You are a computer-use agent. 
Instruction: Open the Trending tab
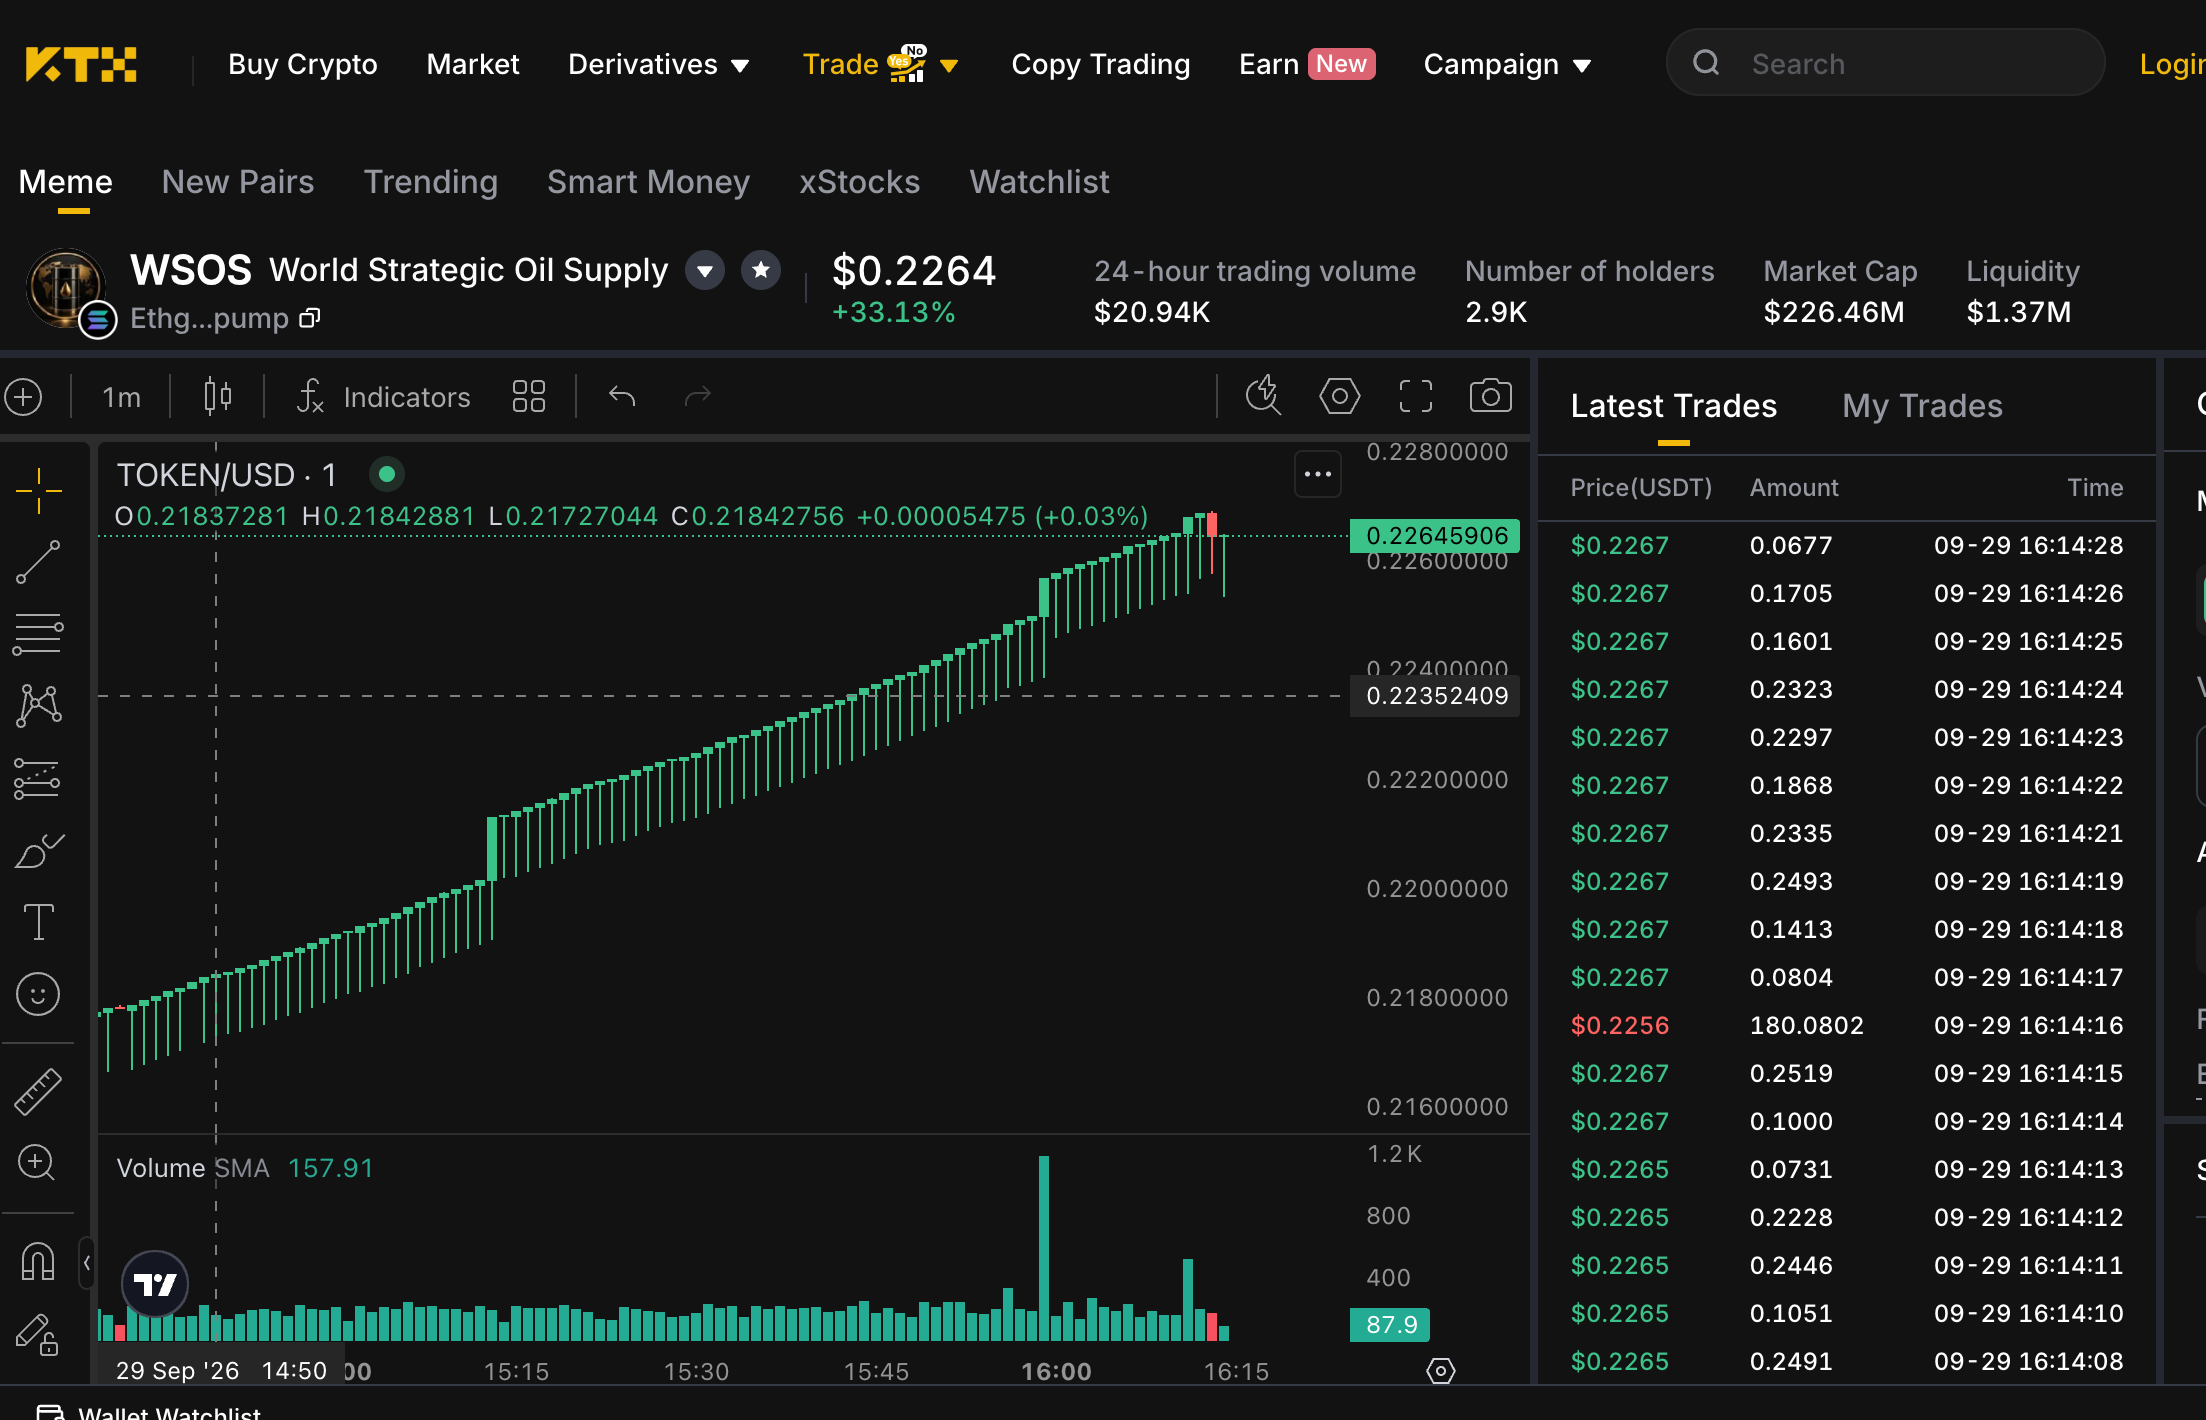pos(431,182)
